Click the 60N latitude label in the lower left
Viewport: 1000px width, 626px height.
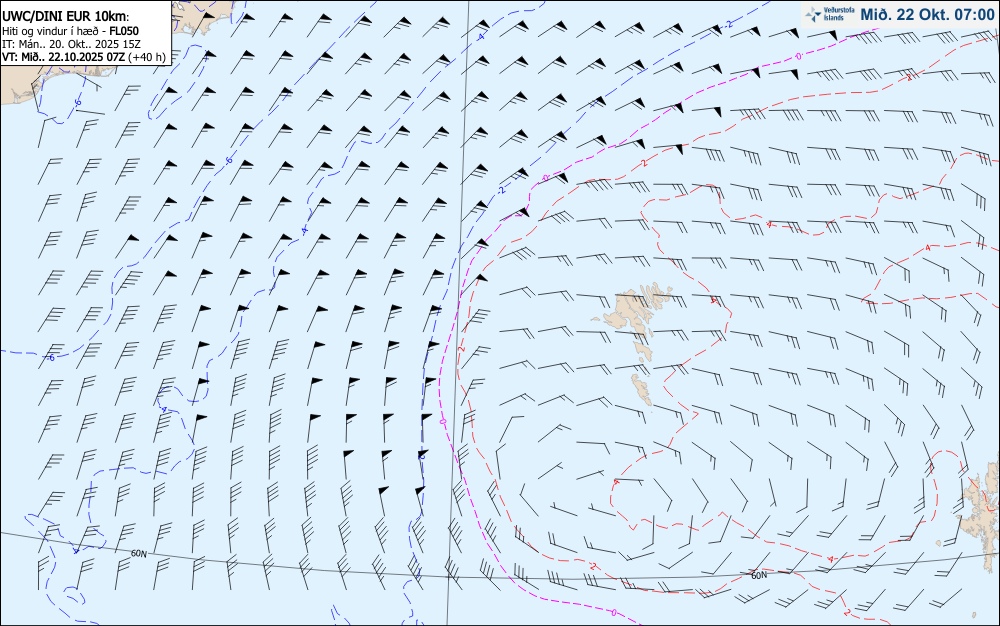pos(138,554)
